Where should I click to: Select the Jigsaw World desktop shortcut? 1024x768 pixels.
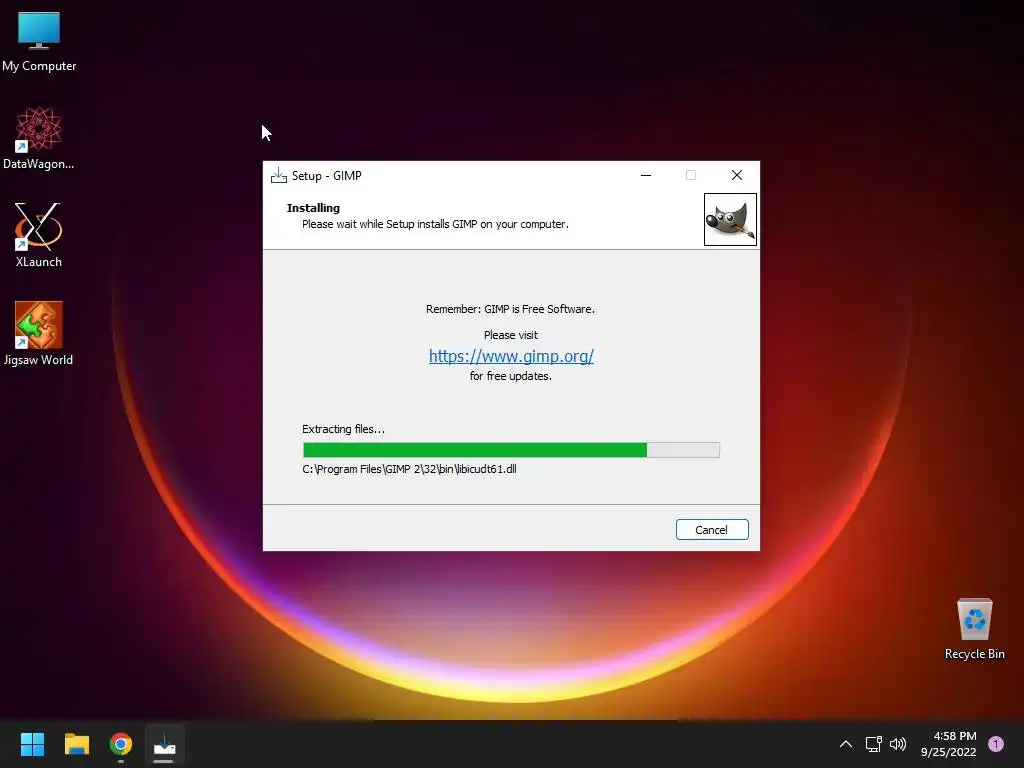39,334
